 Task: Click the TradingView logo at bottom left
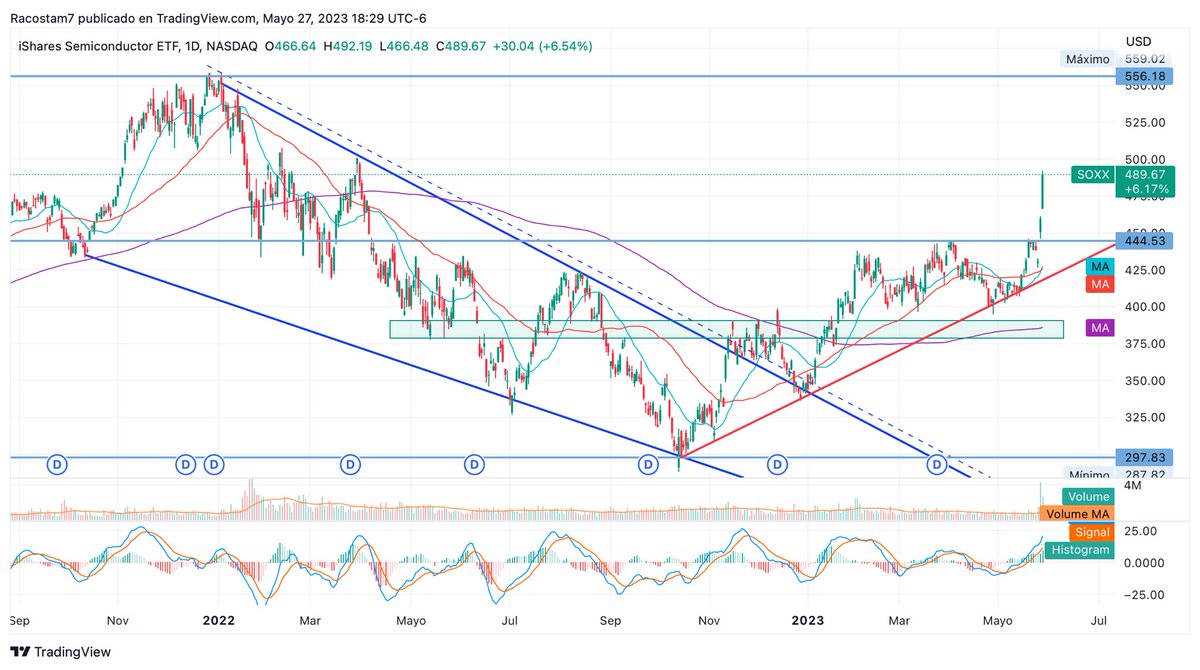point(62,652)
